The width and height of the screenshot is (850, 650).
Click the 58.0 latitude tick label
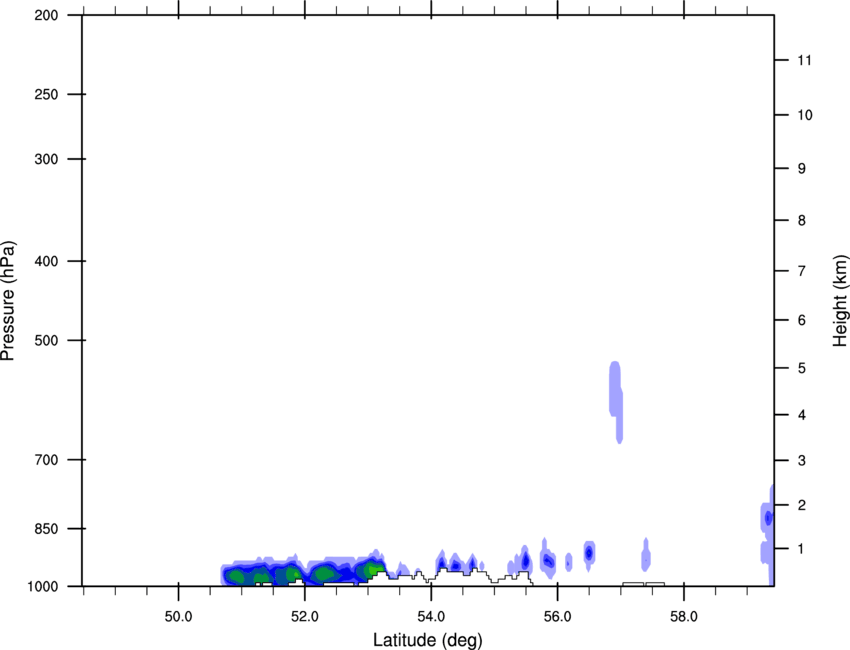[x=684, y=616]
